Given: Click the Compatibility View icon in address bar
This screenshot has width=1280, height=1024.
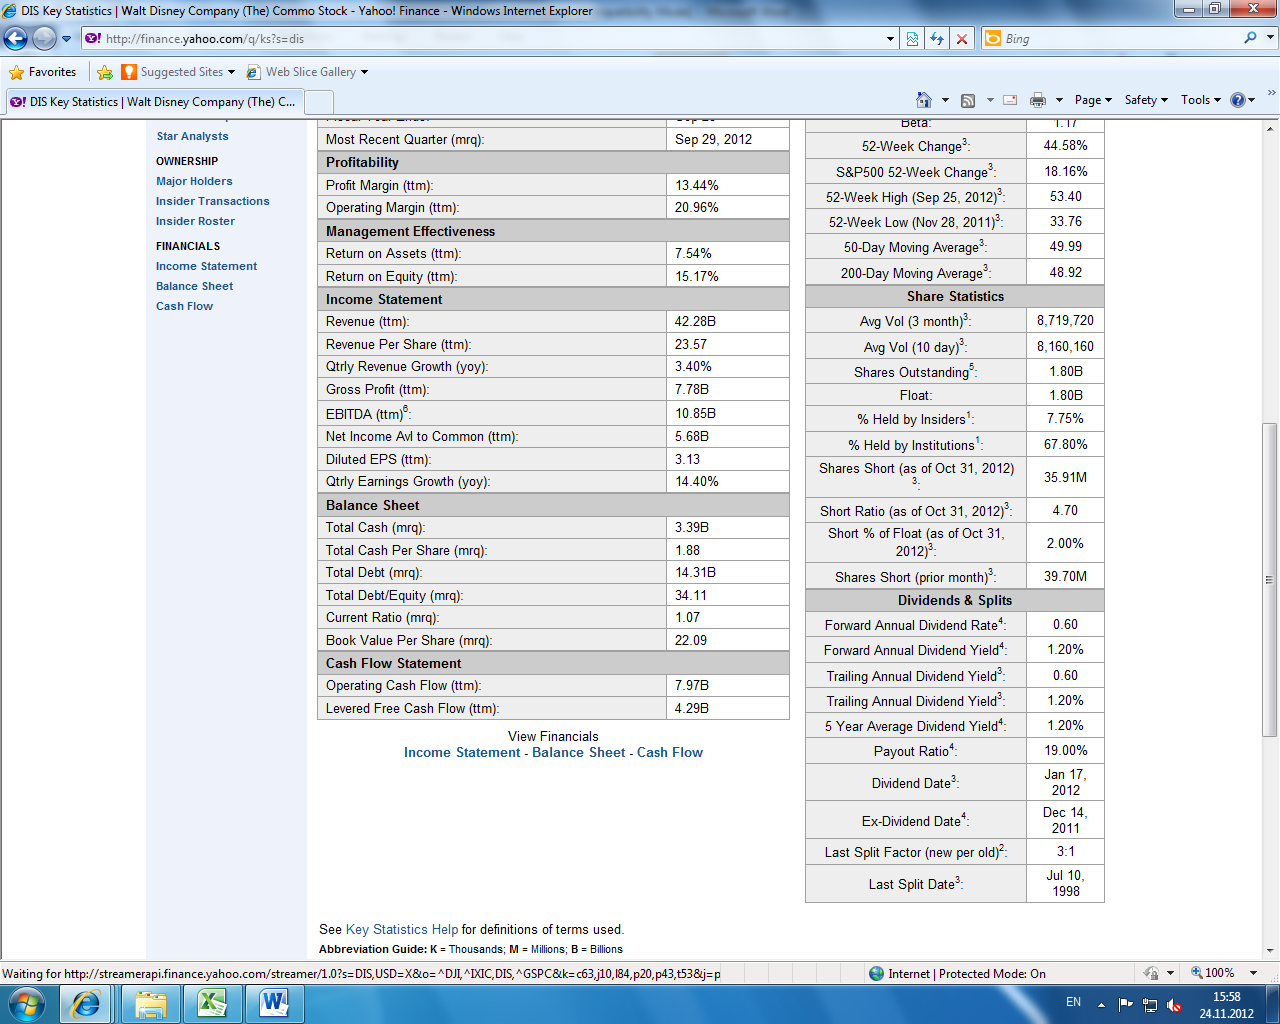Looking at the screenshot, I should 913,38.
